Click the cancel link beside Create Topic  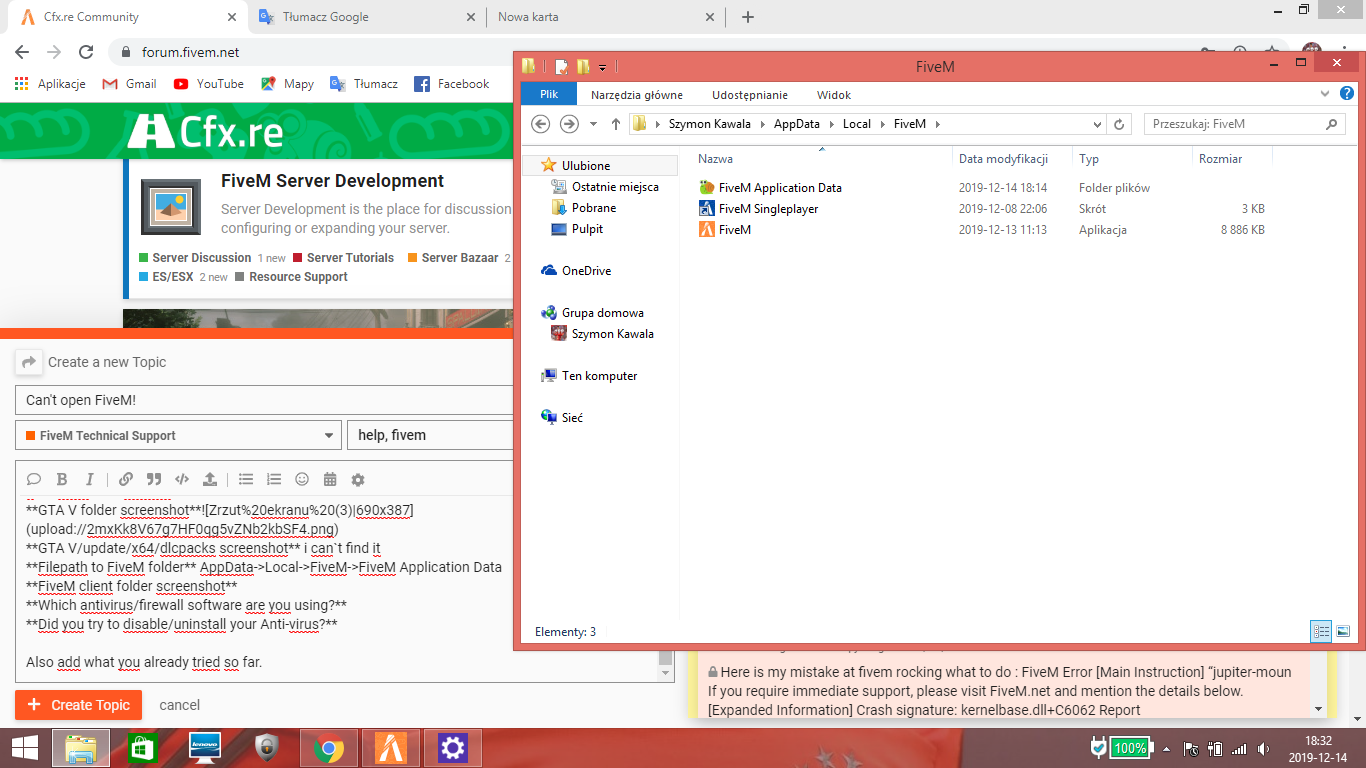point(180,705)
